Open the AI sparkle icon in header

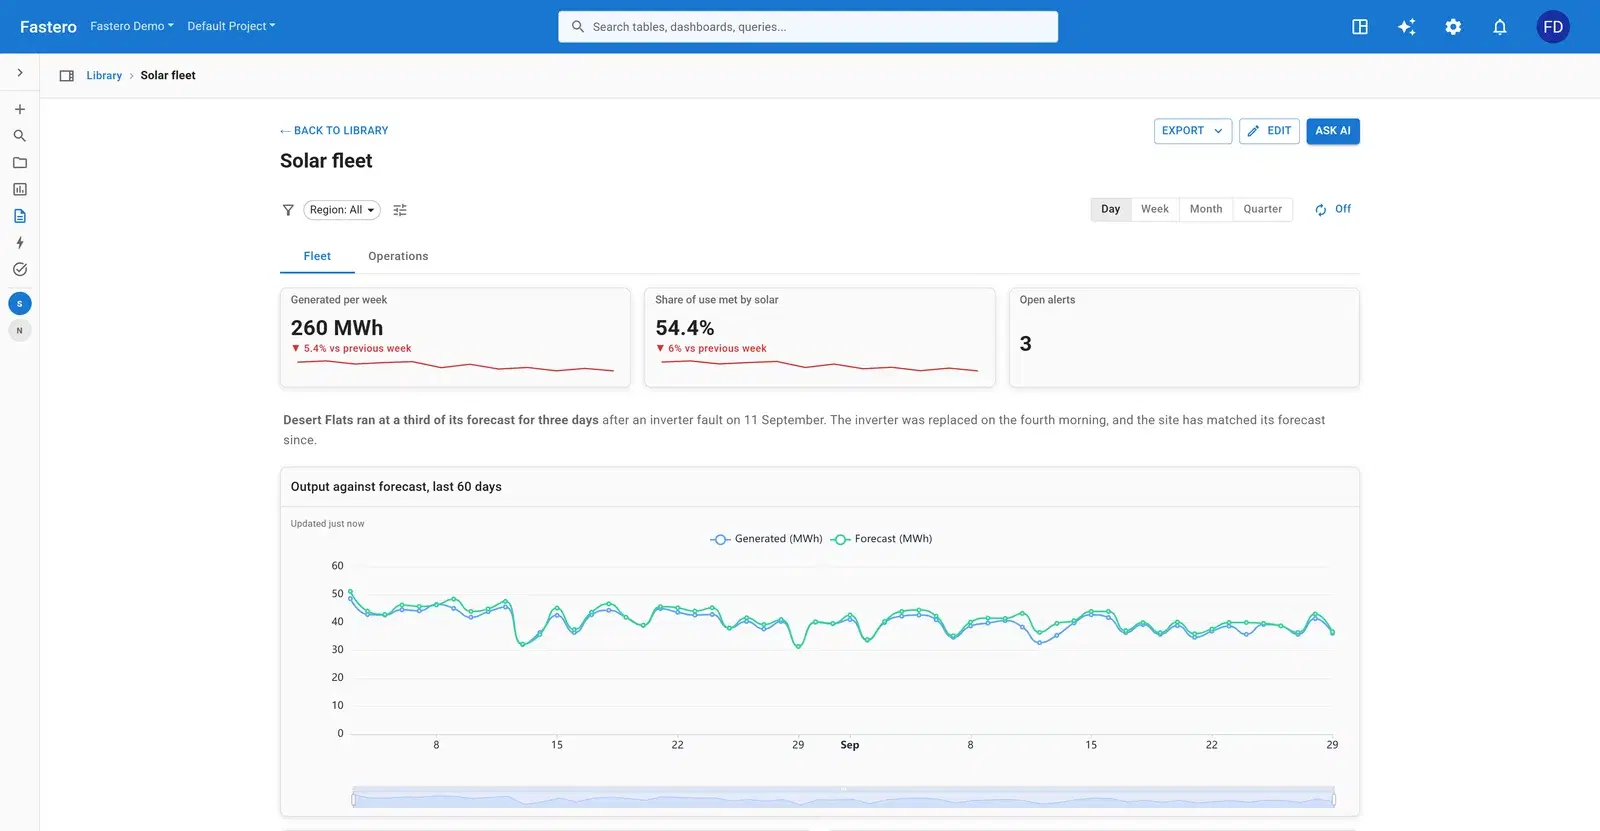tap(1406, 27)
